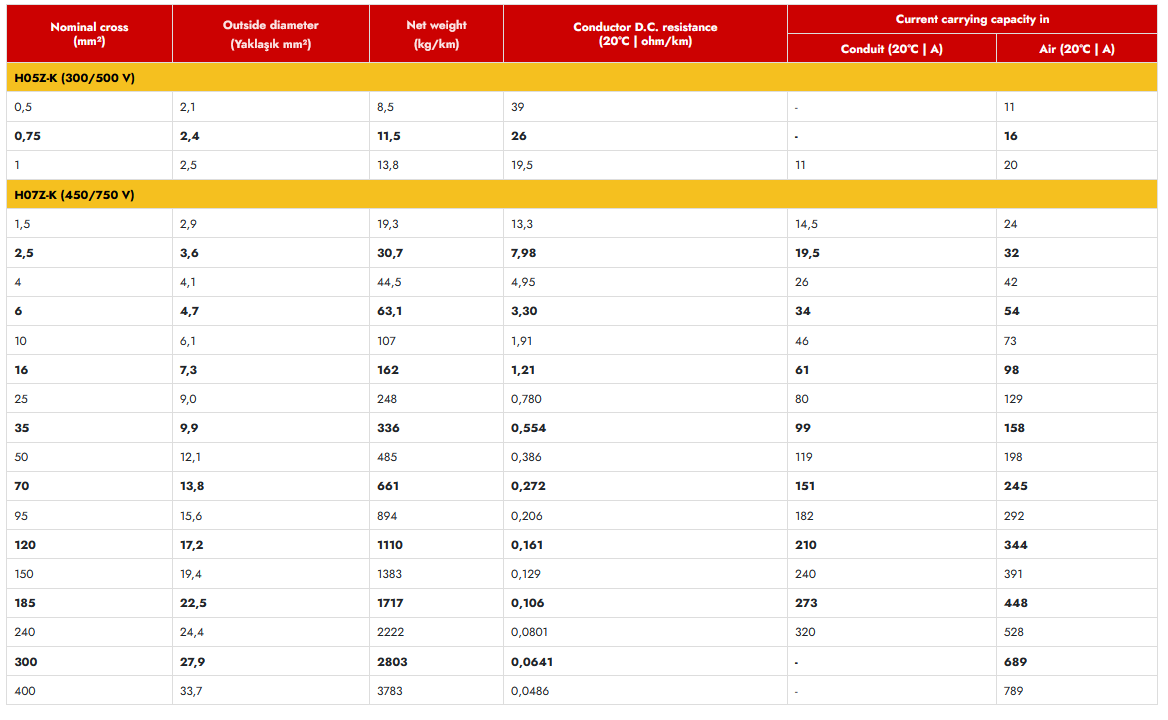1168x720 pixels.
Task: Click the Nominal cross (mm²) column header
Action: 89,34
